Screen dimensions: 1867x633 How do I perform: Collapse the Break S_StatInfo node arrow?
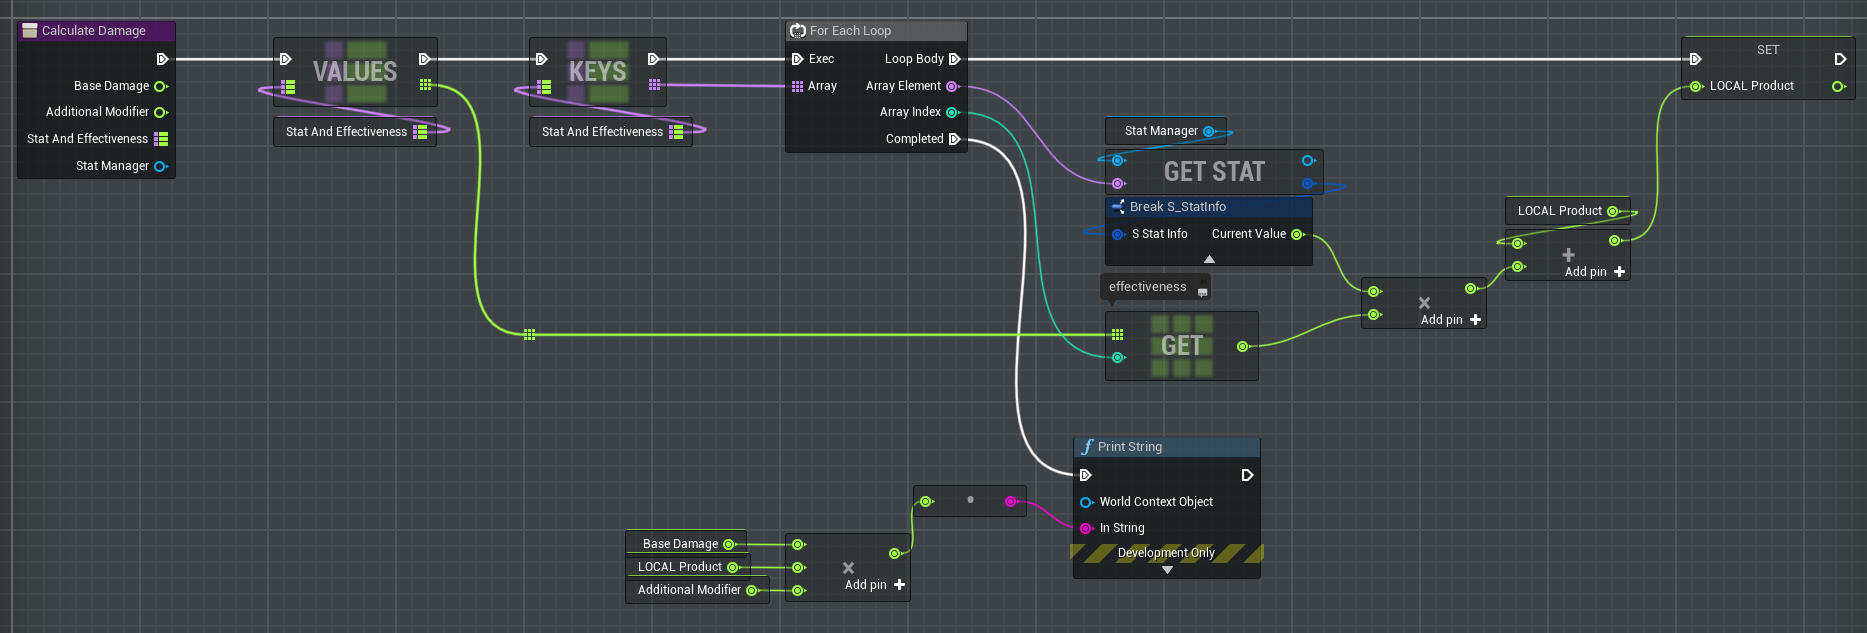pos(1209,259)
